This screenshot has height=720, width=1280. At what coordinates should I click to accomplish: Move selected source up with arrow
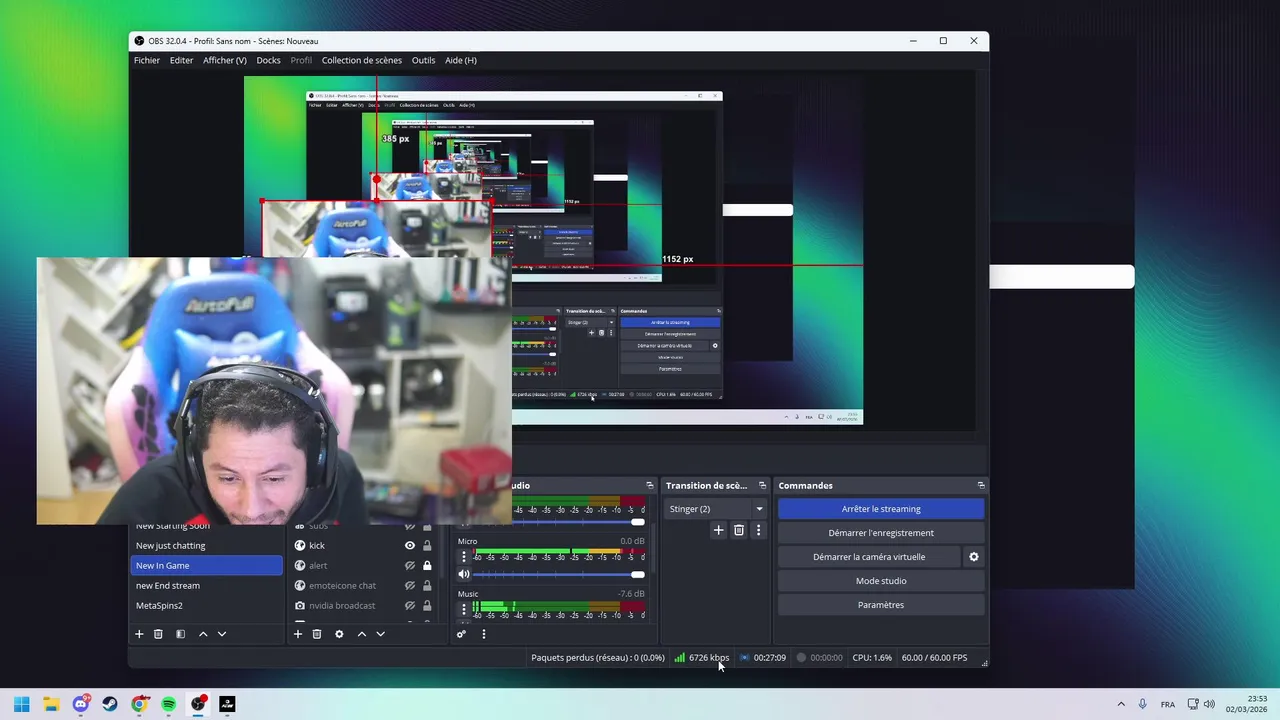pyautogui.click(x=362, y=634)
